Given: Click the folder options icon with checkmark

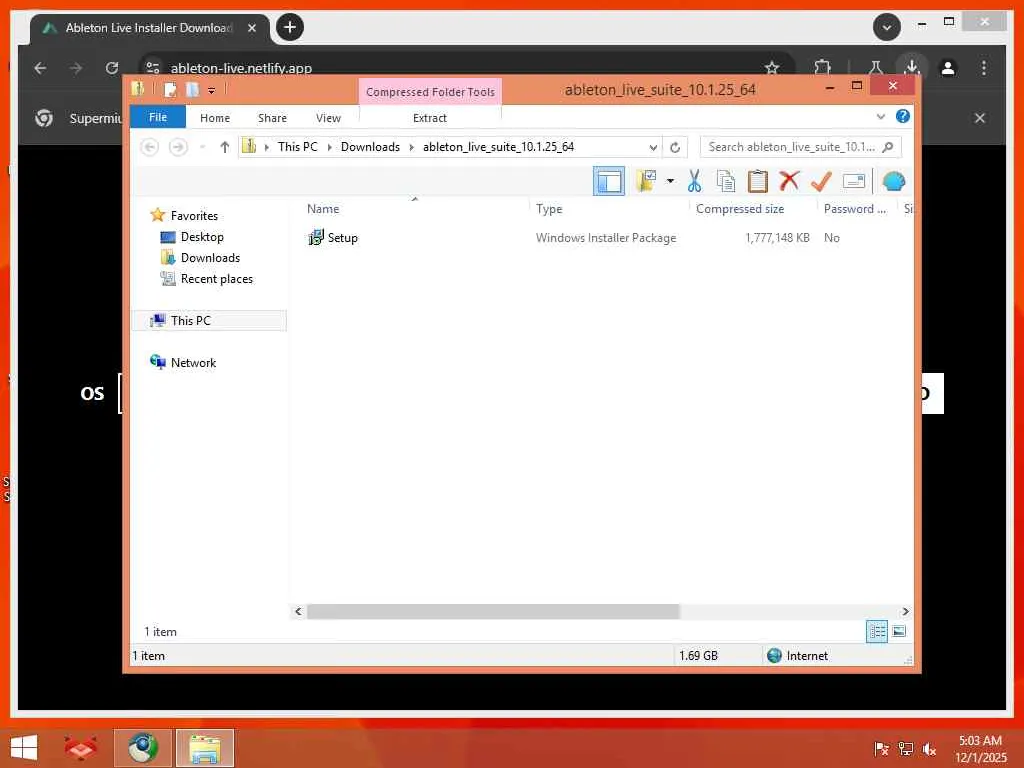Looking at the screenshot, I should (647, 181).
